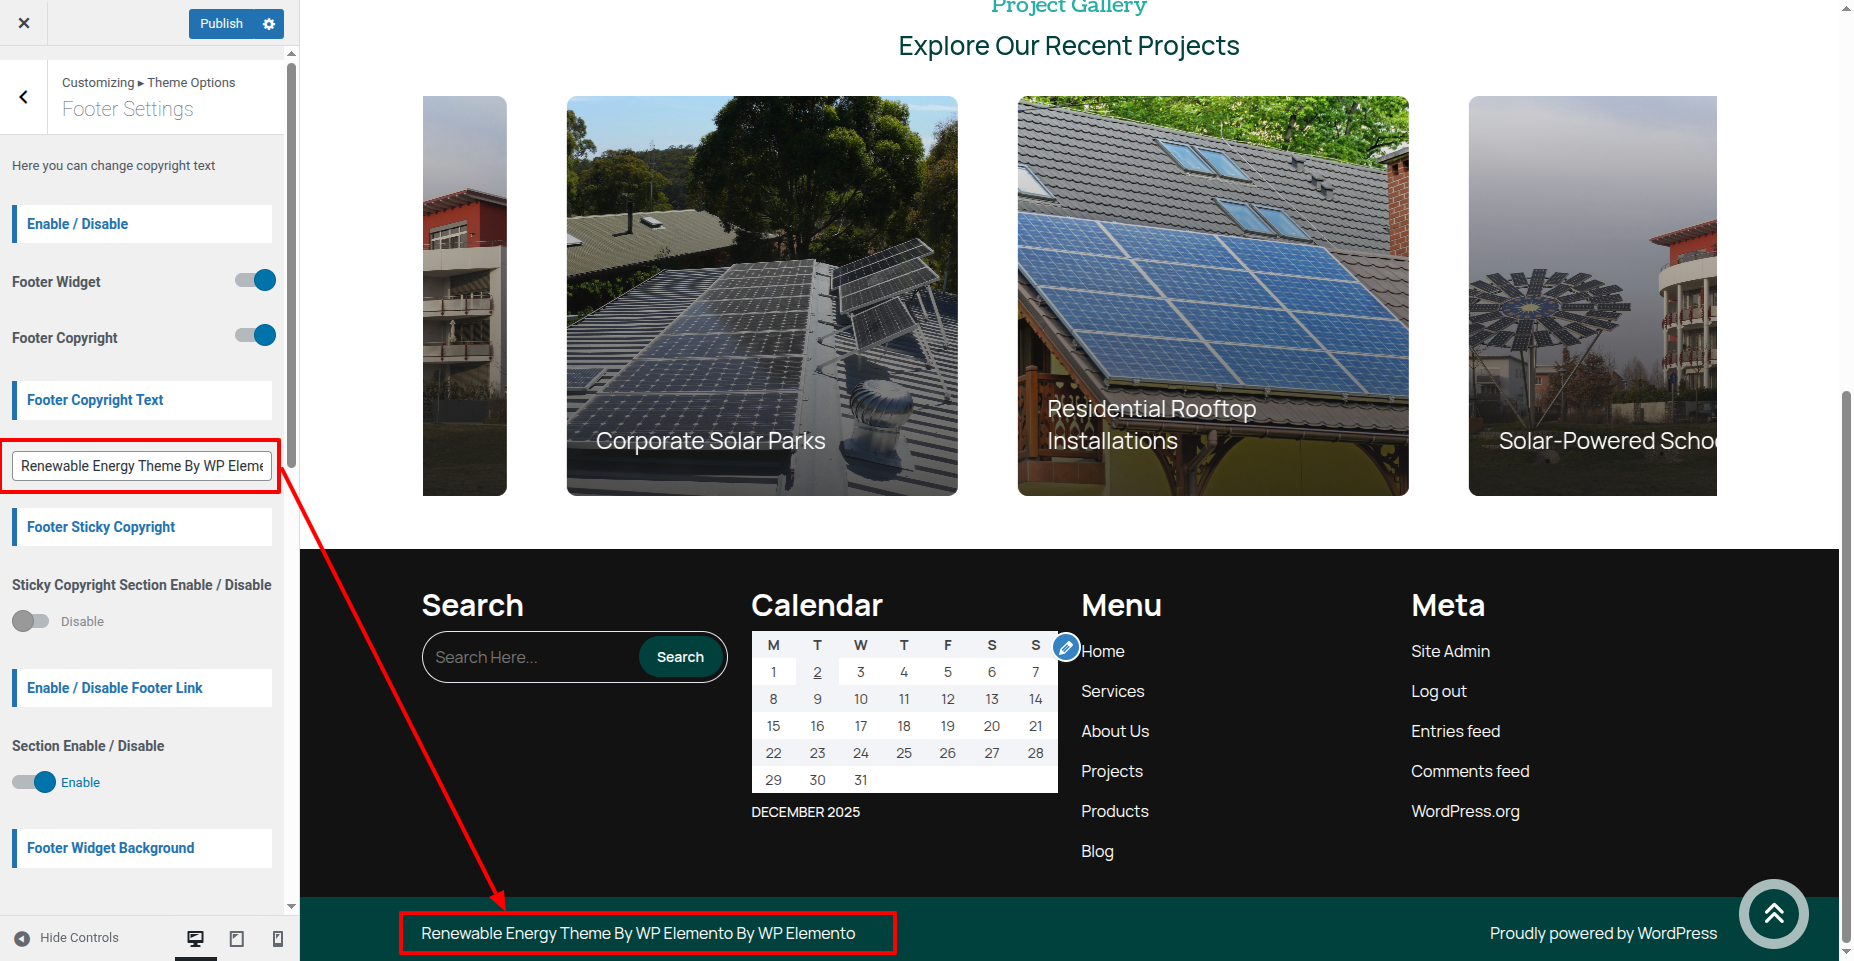The width and height of the screenshot is (1854, 961).
Task: Open the Services footer menu link
Action: pos(1112,691)
